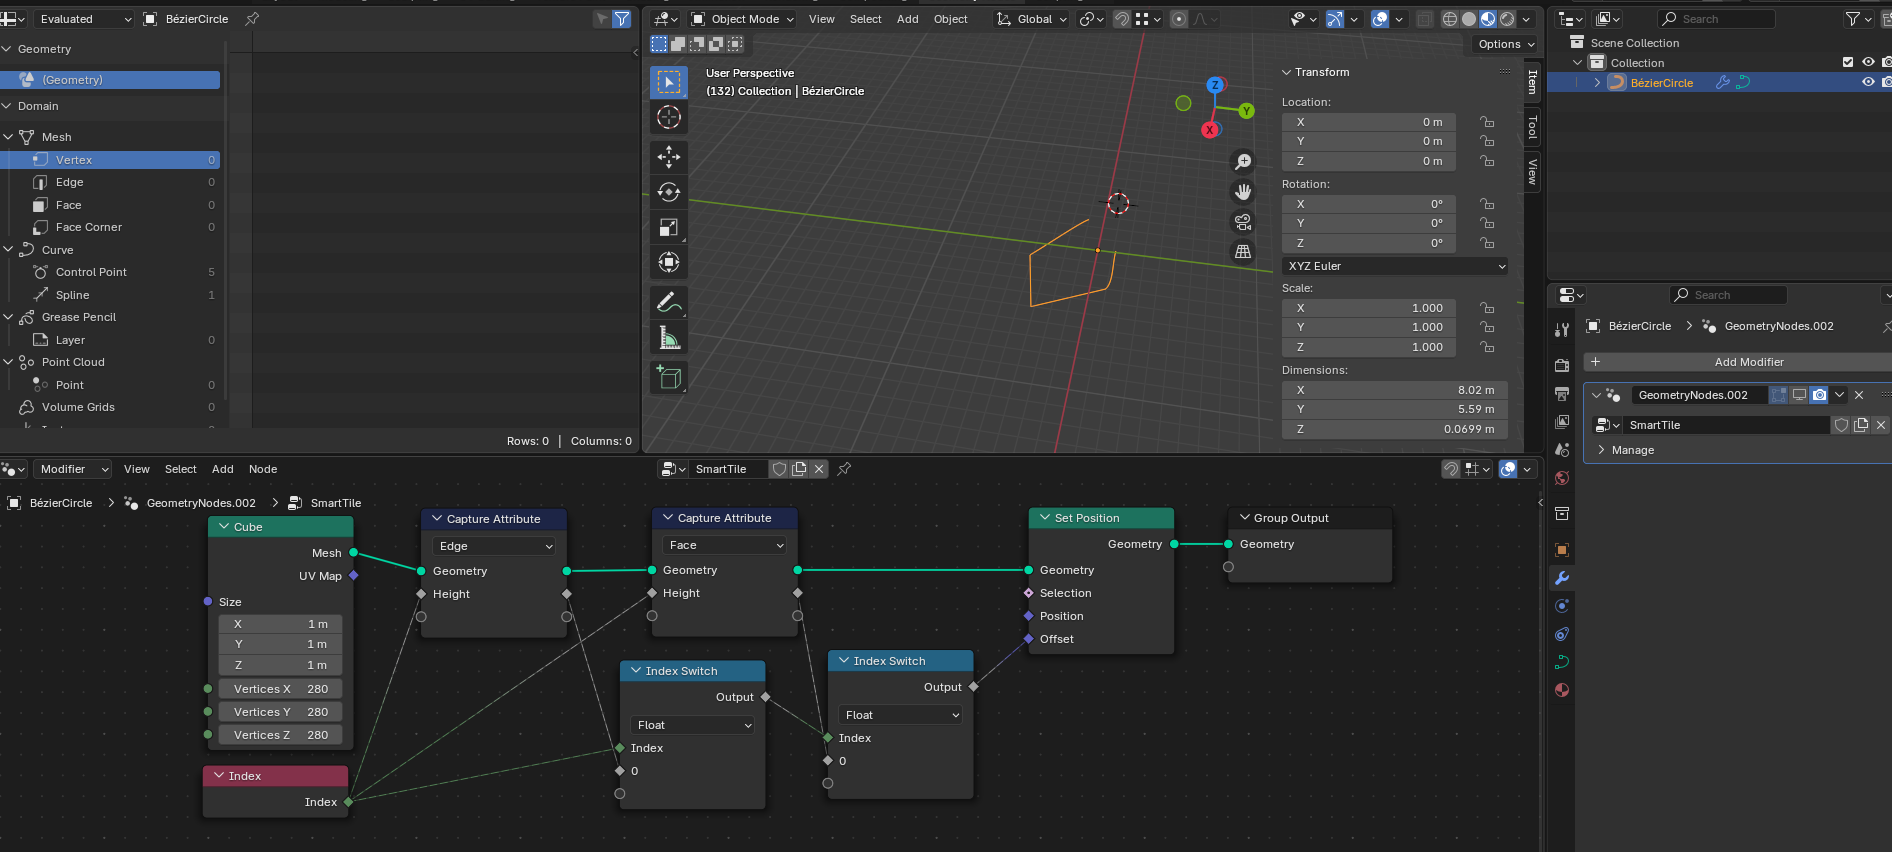Toggle lock on Rotation Z
Viewport: 1892px width, 852px height.
1487,243
